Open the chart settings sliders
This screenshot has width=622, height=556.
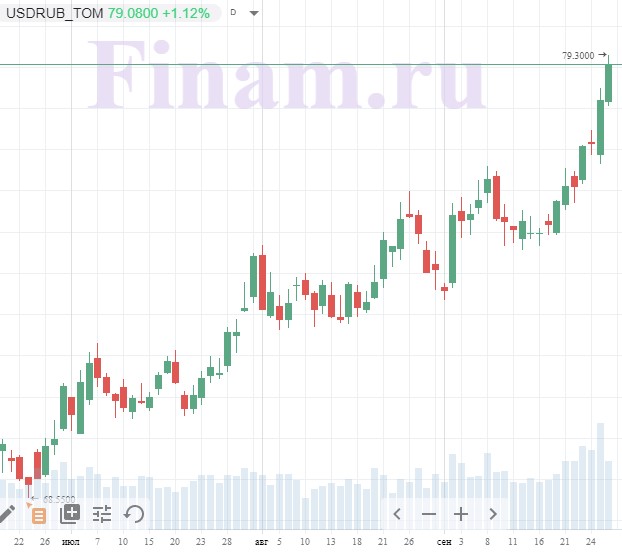102,514
